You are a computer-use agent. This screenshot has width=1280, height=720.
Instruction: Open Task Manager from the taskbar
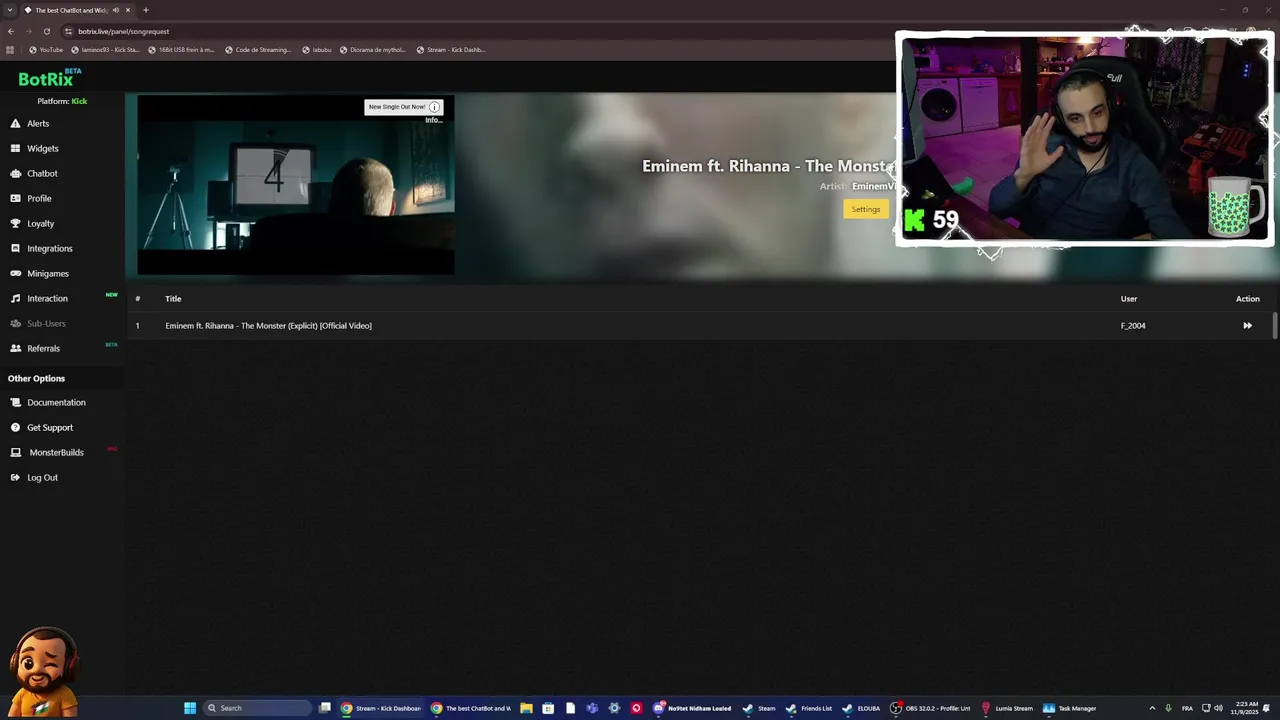pyautogui.click(x=1070, y=708)
